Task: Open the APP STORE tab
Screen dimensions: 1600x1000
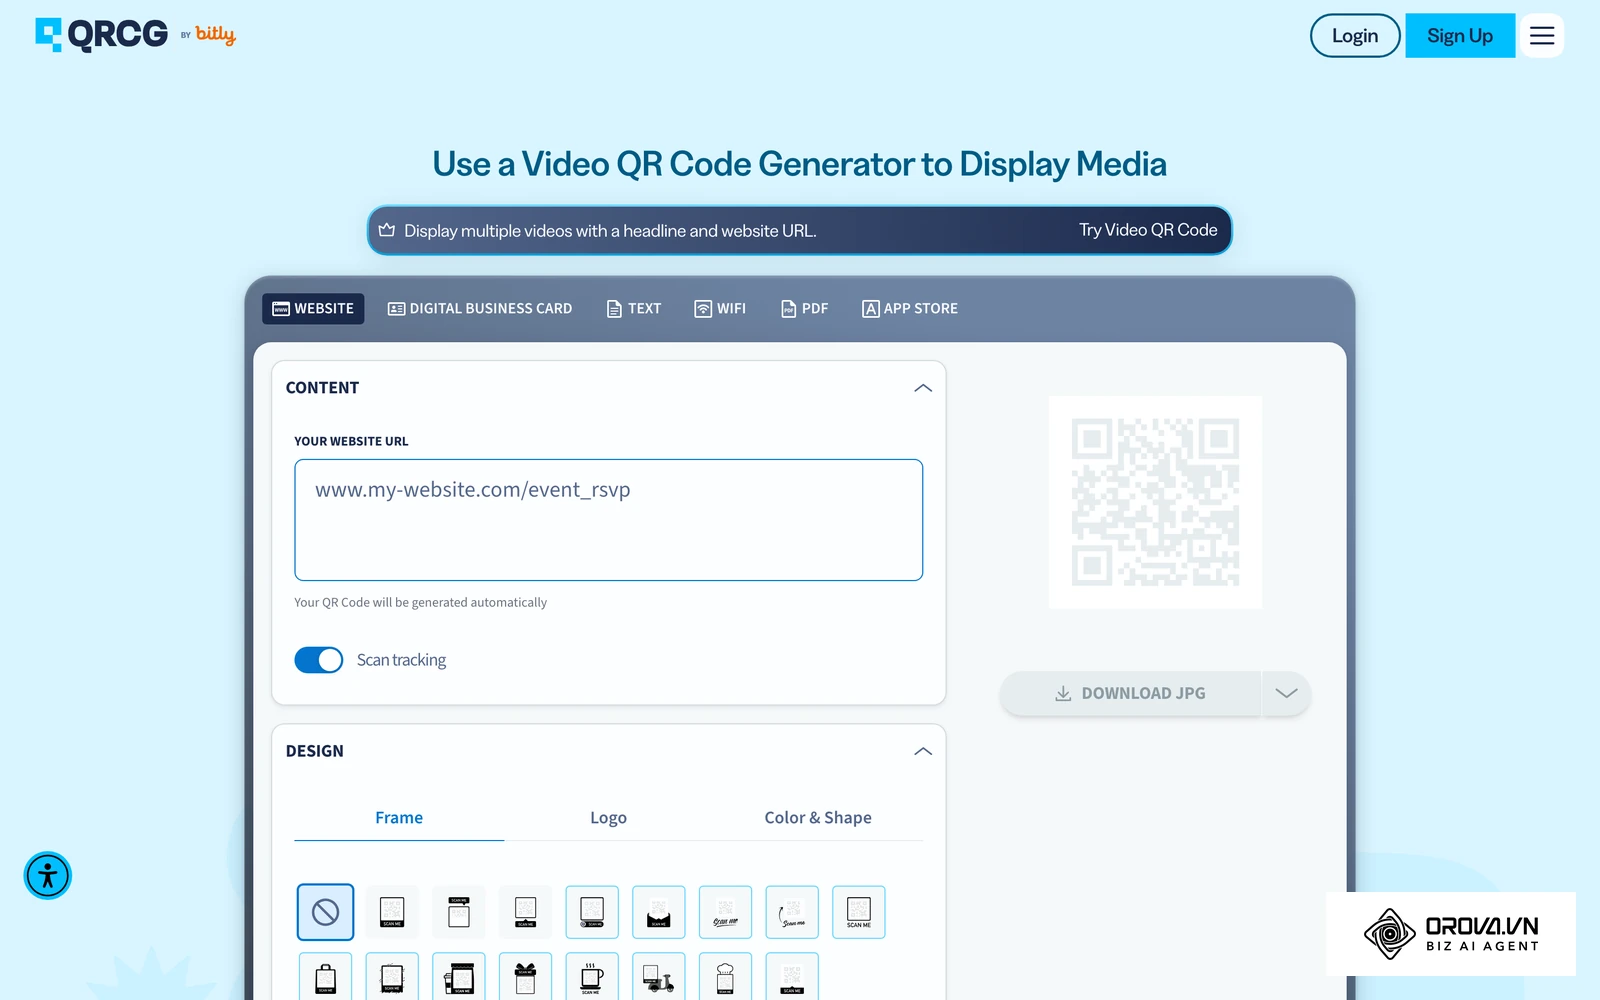Action: pyautogui.click(x=910, y=308)
